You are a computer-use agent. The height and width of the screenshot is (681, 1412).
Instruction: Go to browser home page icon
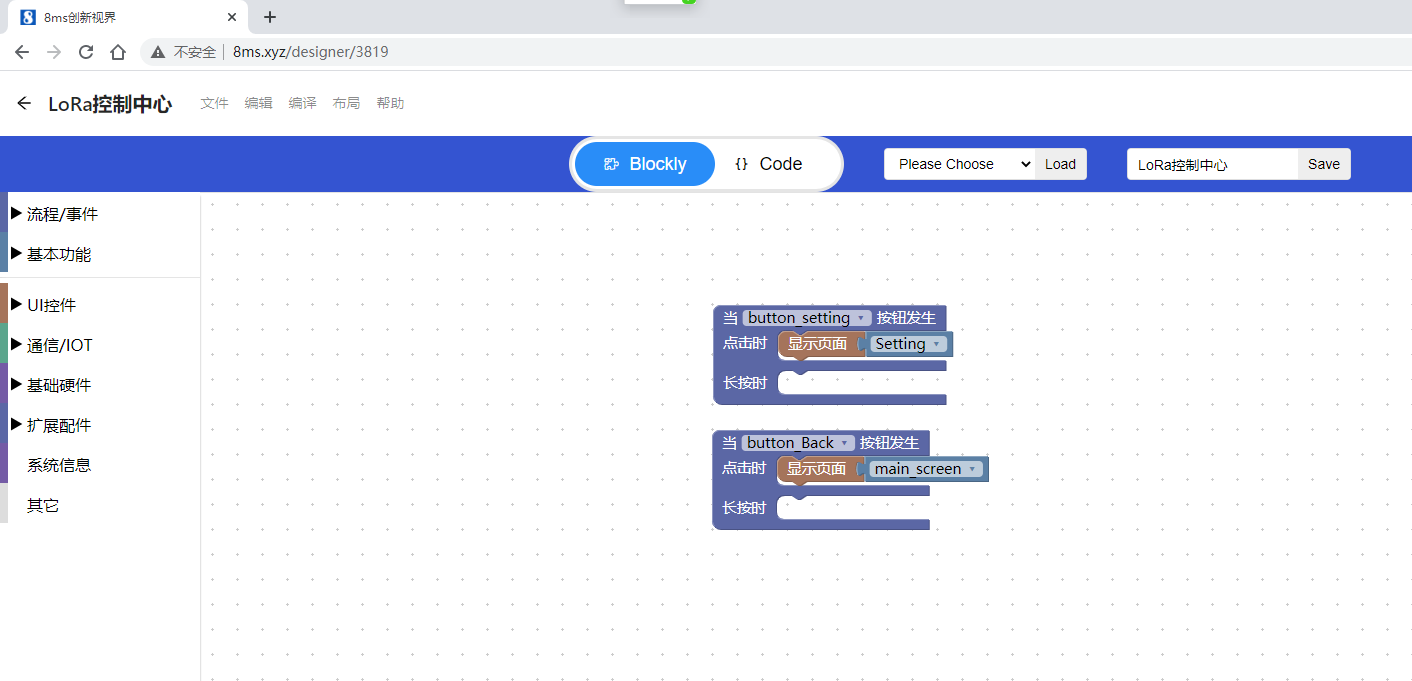click(x=118, y=52)
